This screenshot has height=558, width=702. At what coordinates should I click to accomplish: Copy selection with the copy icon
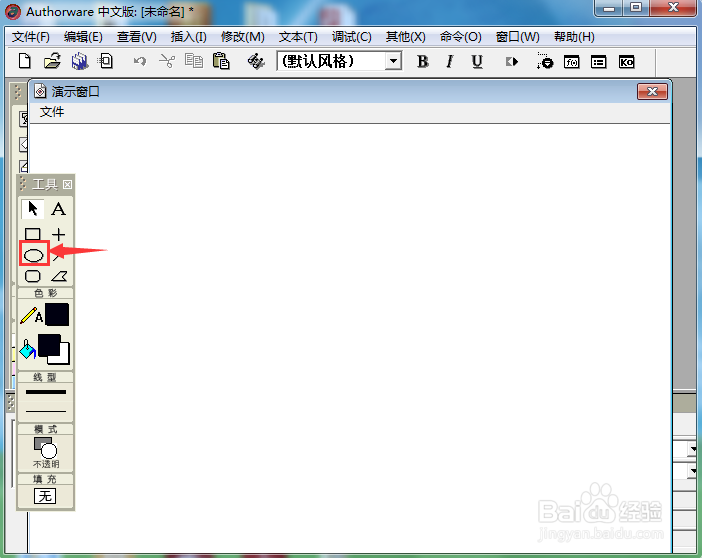[x=194, y=61]
